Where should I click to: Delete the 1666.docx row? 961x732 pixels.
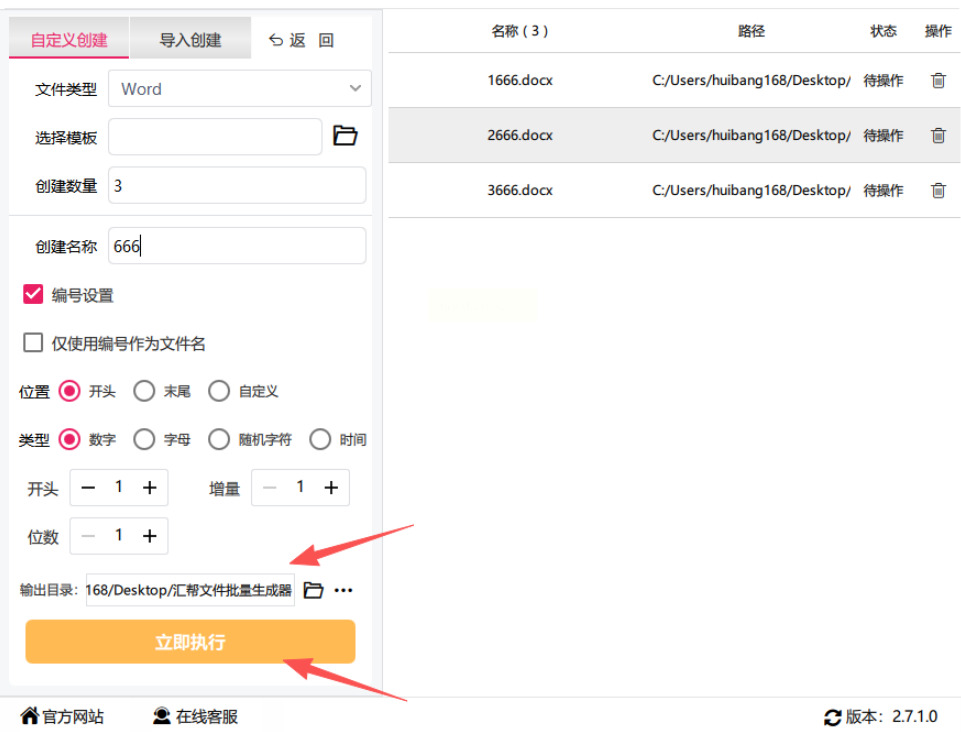938,80
